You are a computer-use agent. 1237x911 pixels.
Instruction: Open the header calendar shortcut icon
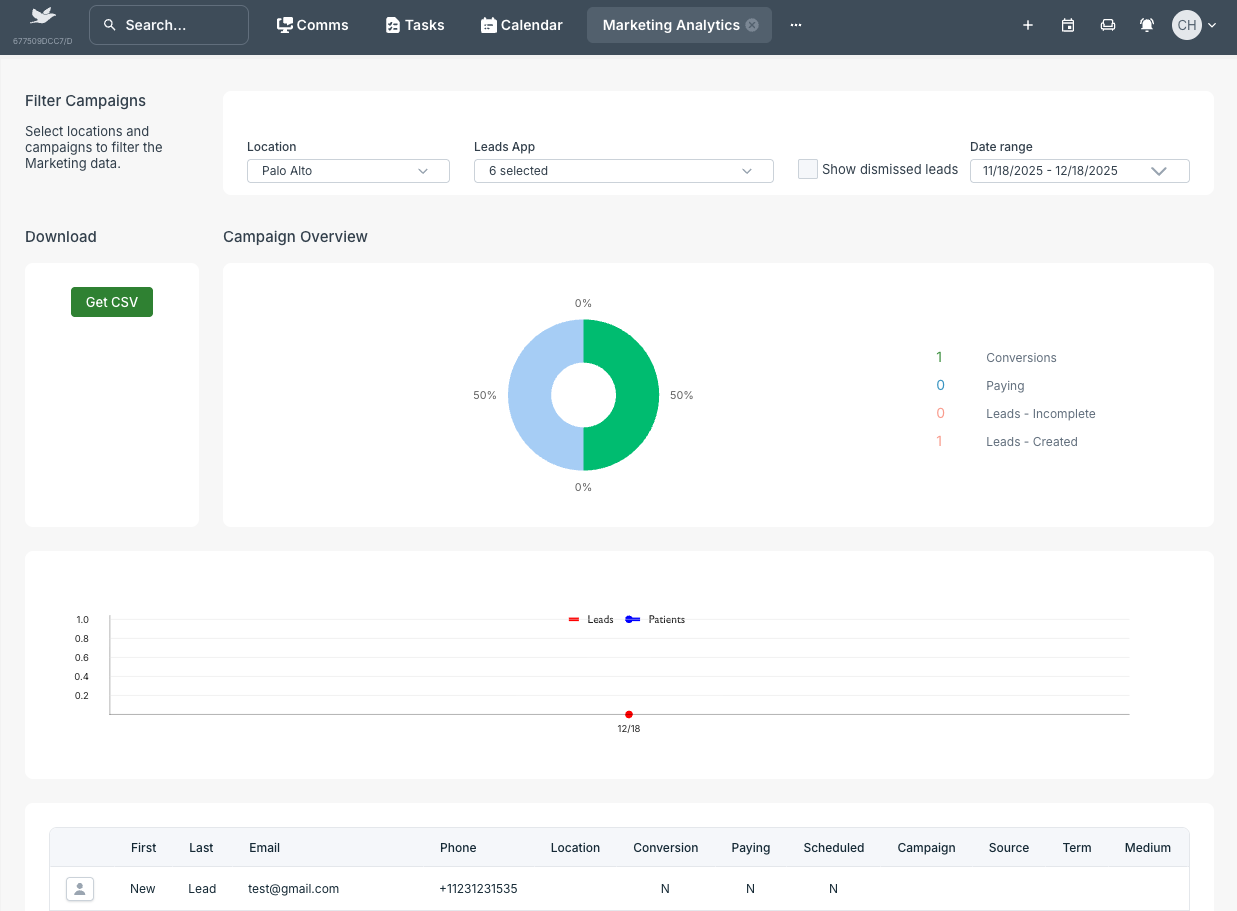[x=1068, y=25]
